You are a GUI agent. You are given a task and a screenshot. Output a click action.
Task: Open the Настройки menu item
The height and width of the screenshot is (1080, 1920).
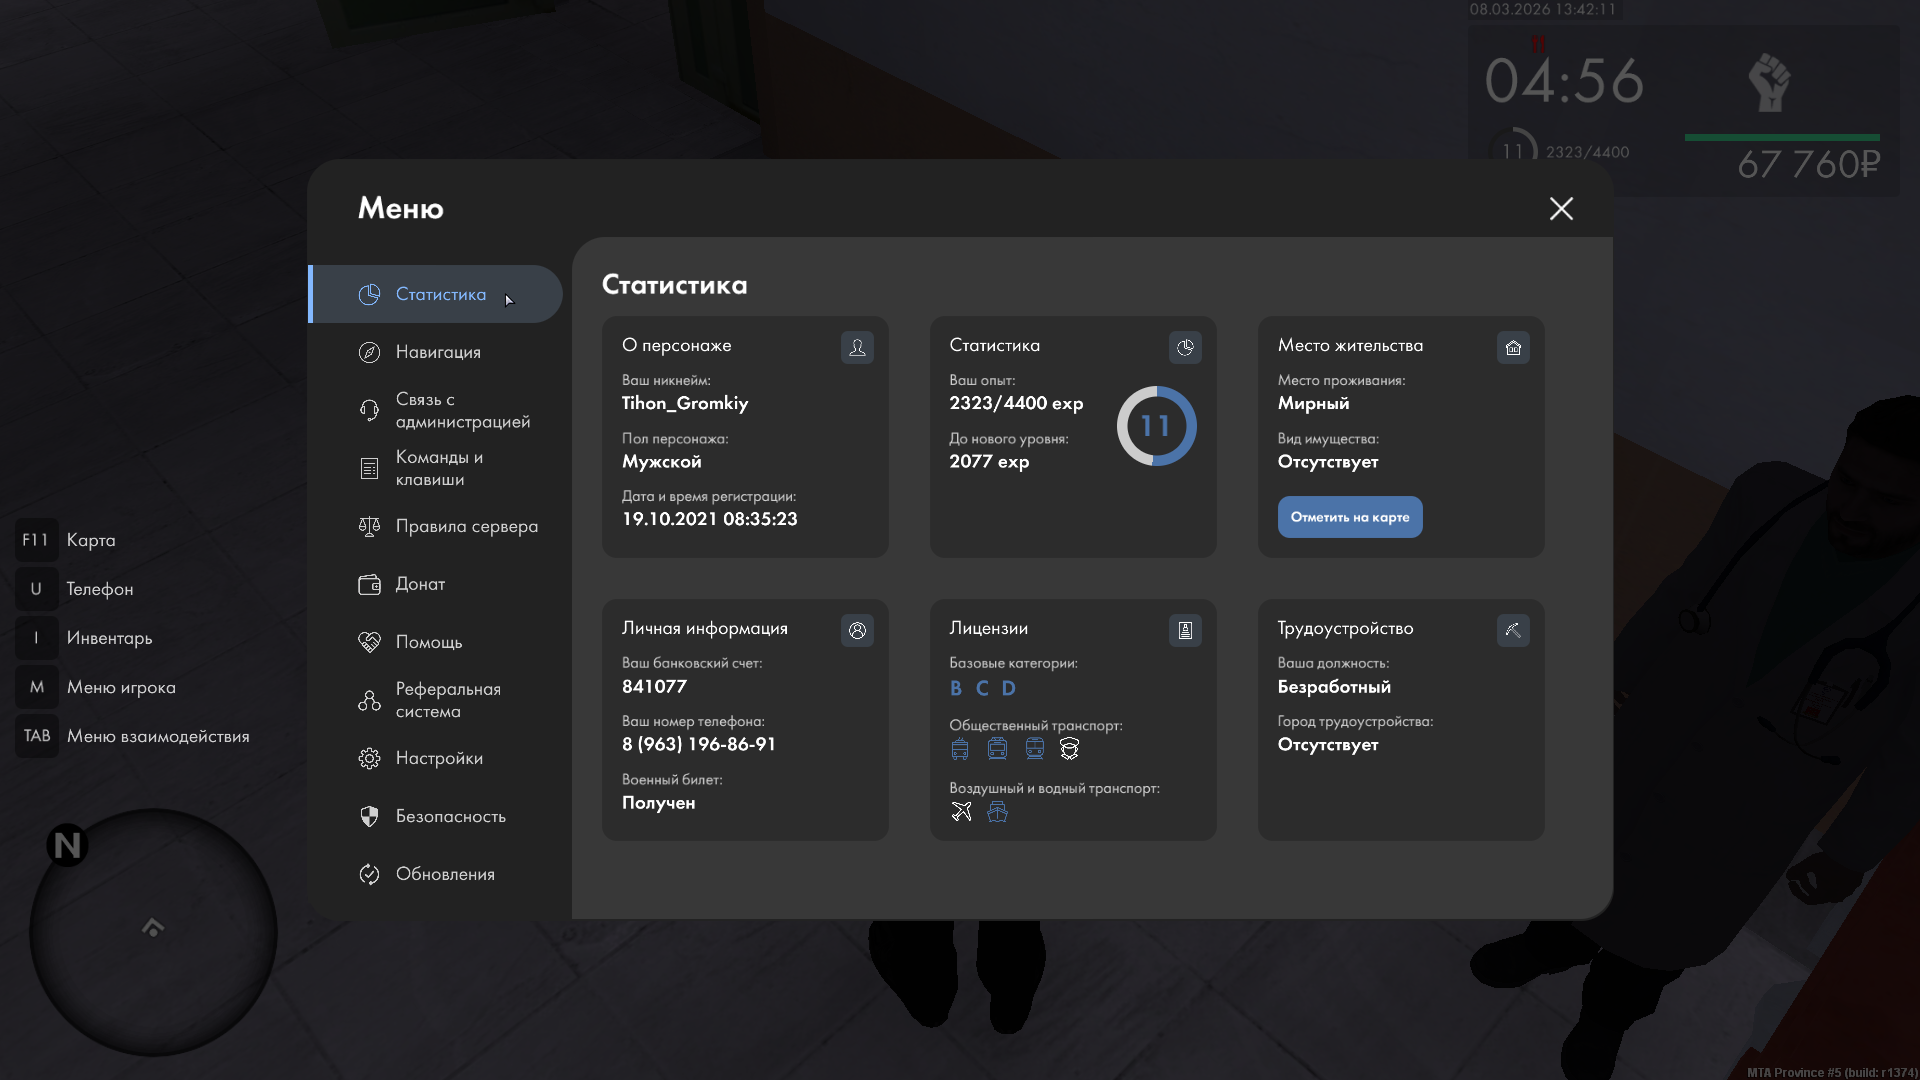tap(439, 758)
